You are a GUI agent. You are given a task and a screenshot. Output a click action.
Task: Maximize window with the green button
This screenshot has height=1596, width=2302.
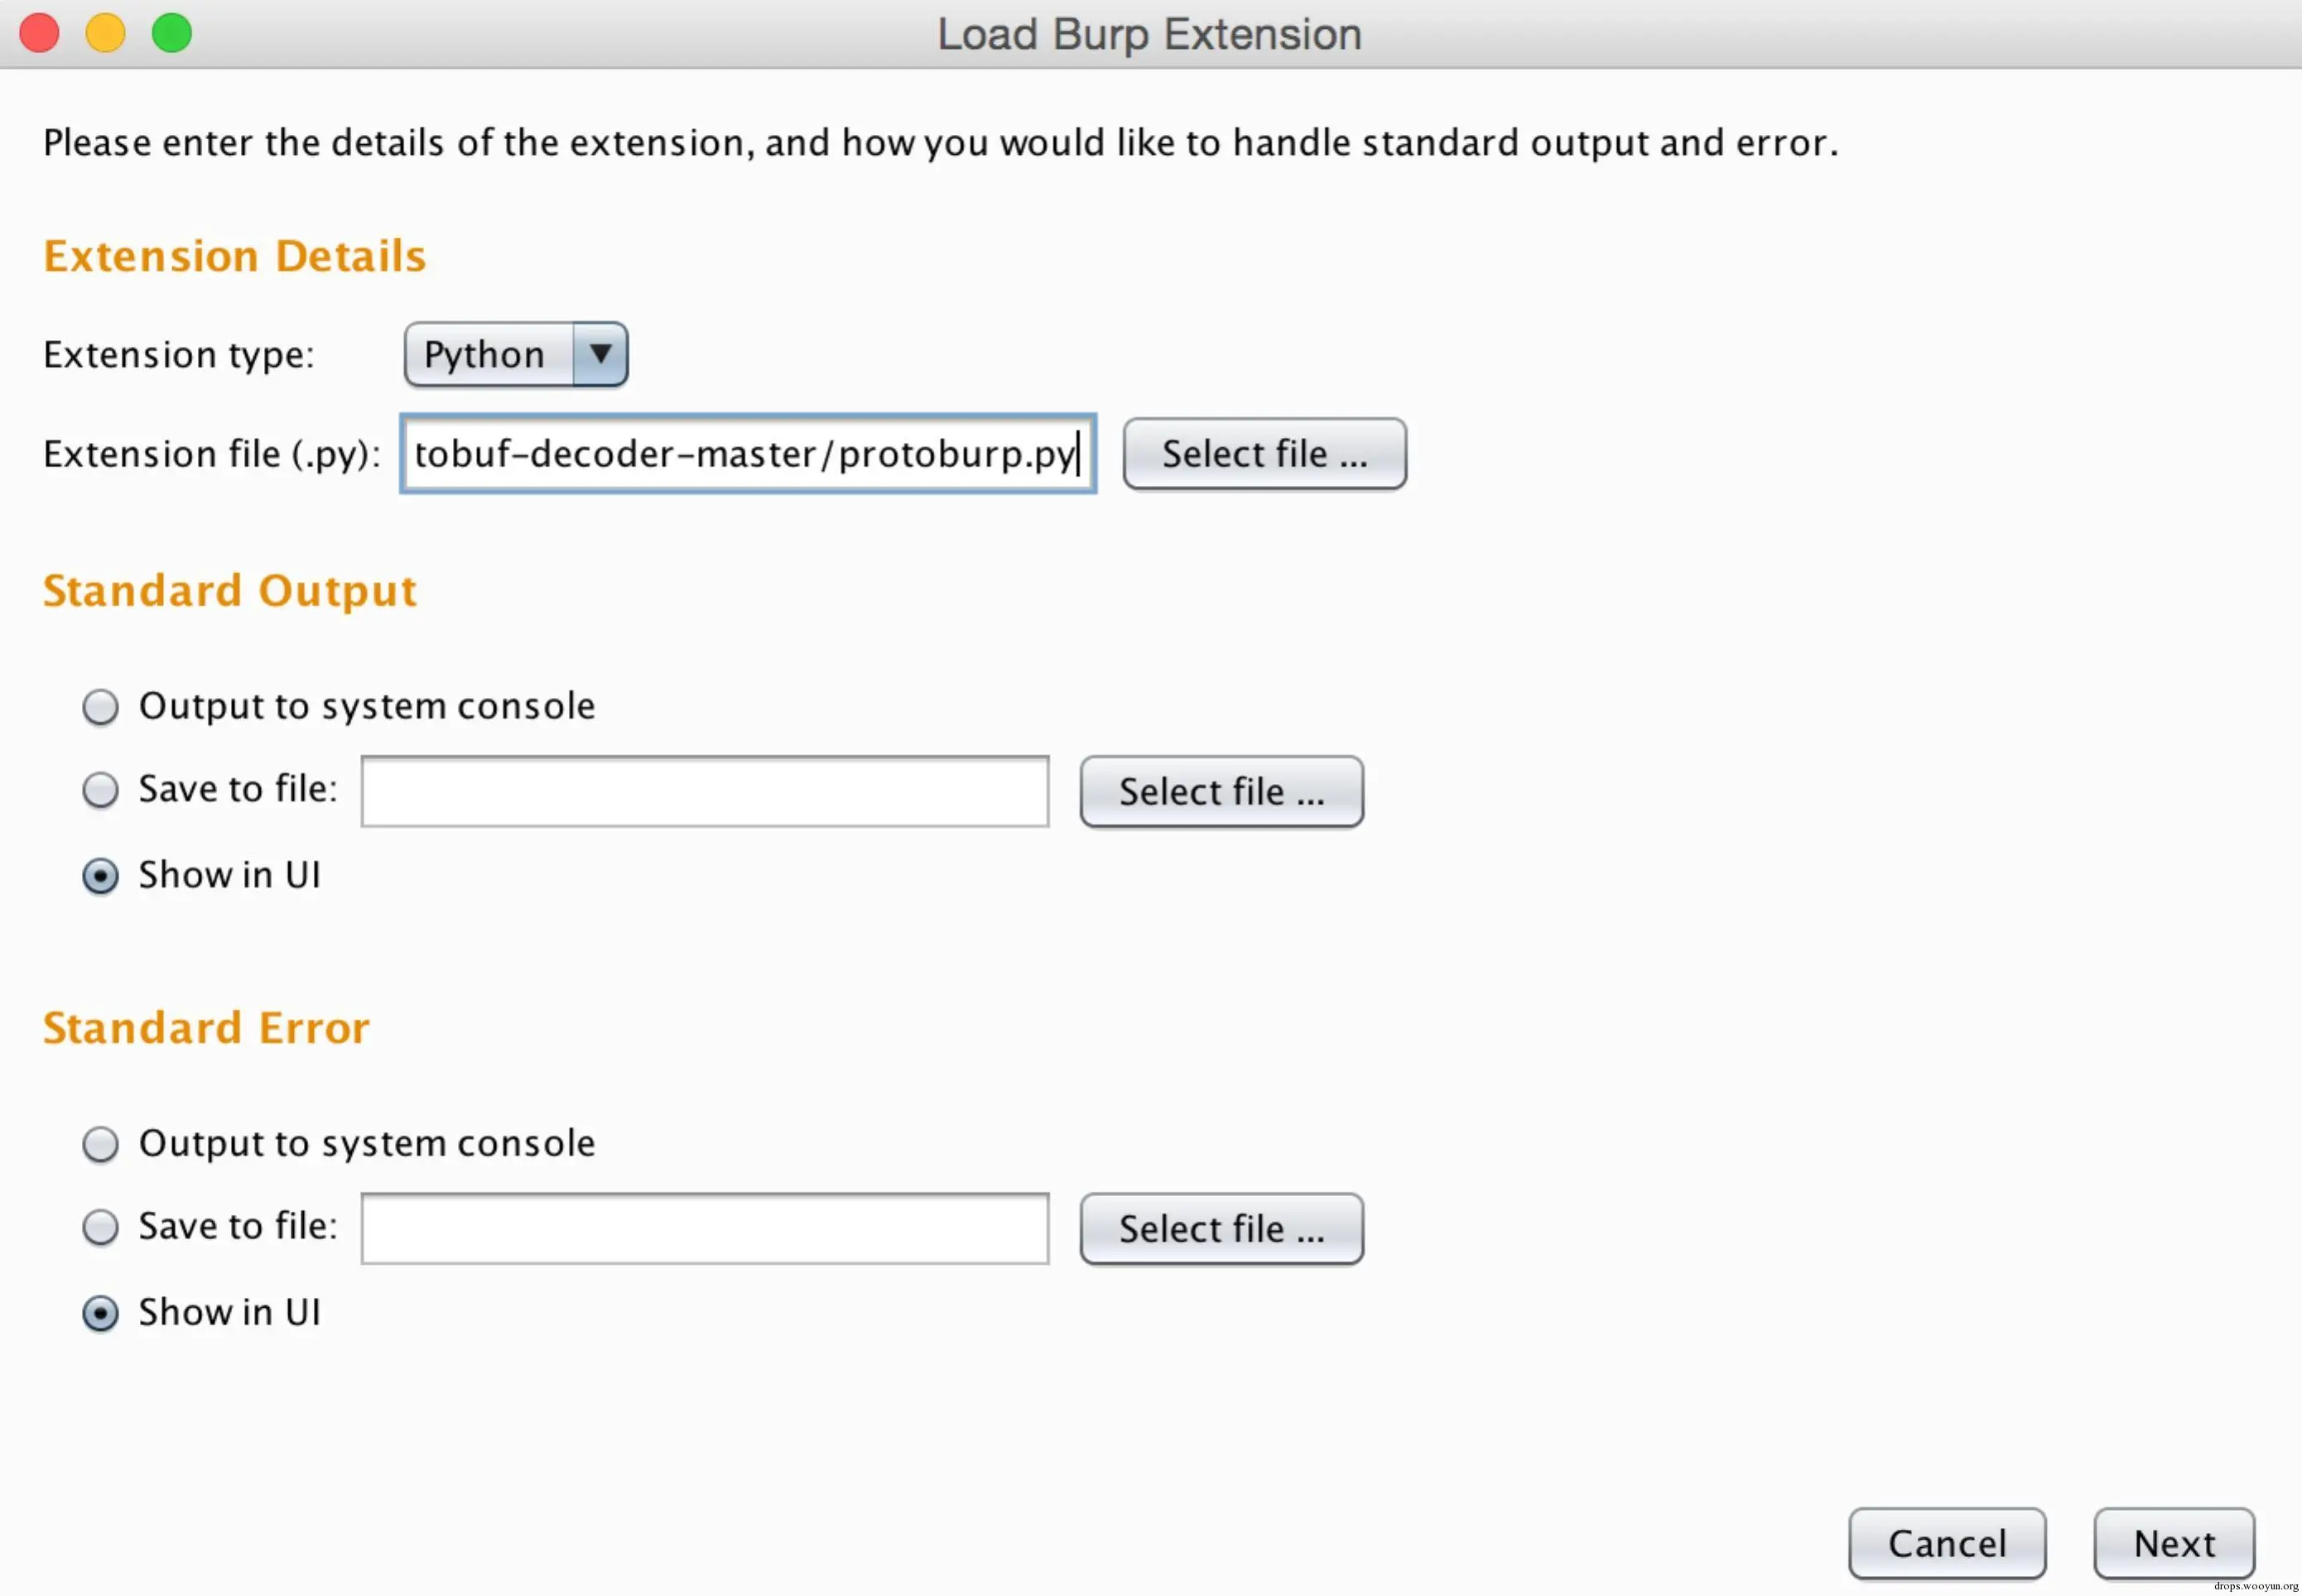click(x=172, y=33)
